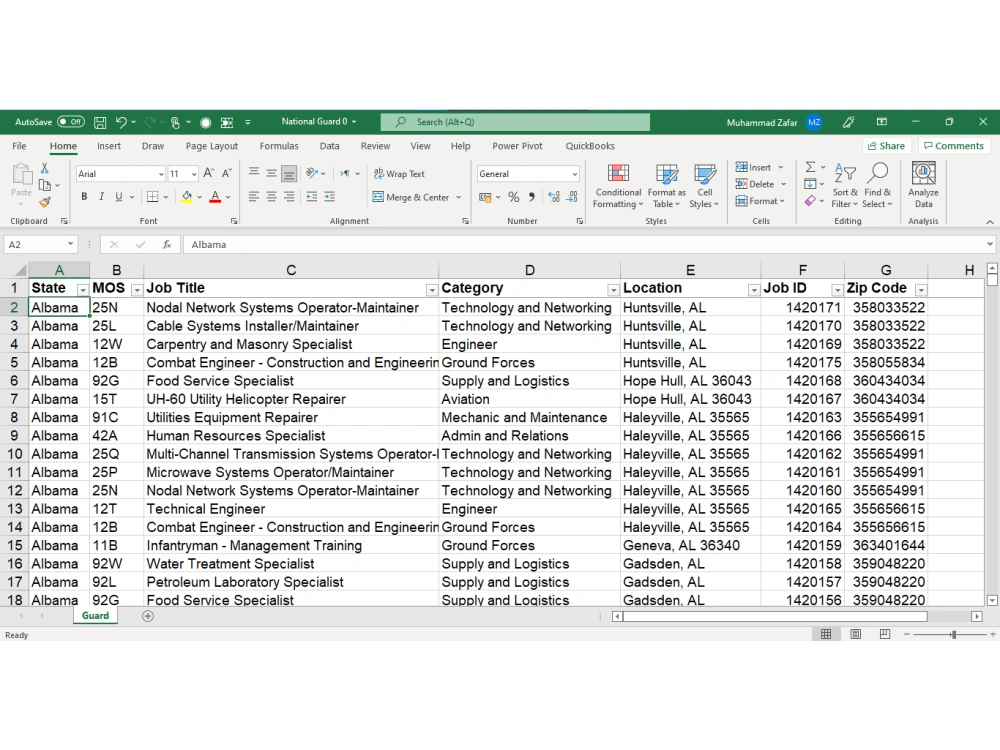Open the Job Title column filter dropdown
The height and width of the screenshot is (750, 1000).
(432, 290)
